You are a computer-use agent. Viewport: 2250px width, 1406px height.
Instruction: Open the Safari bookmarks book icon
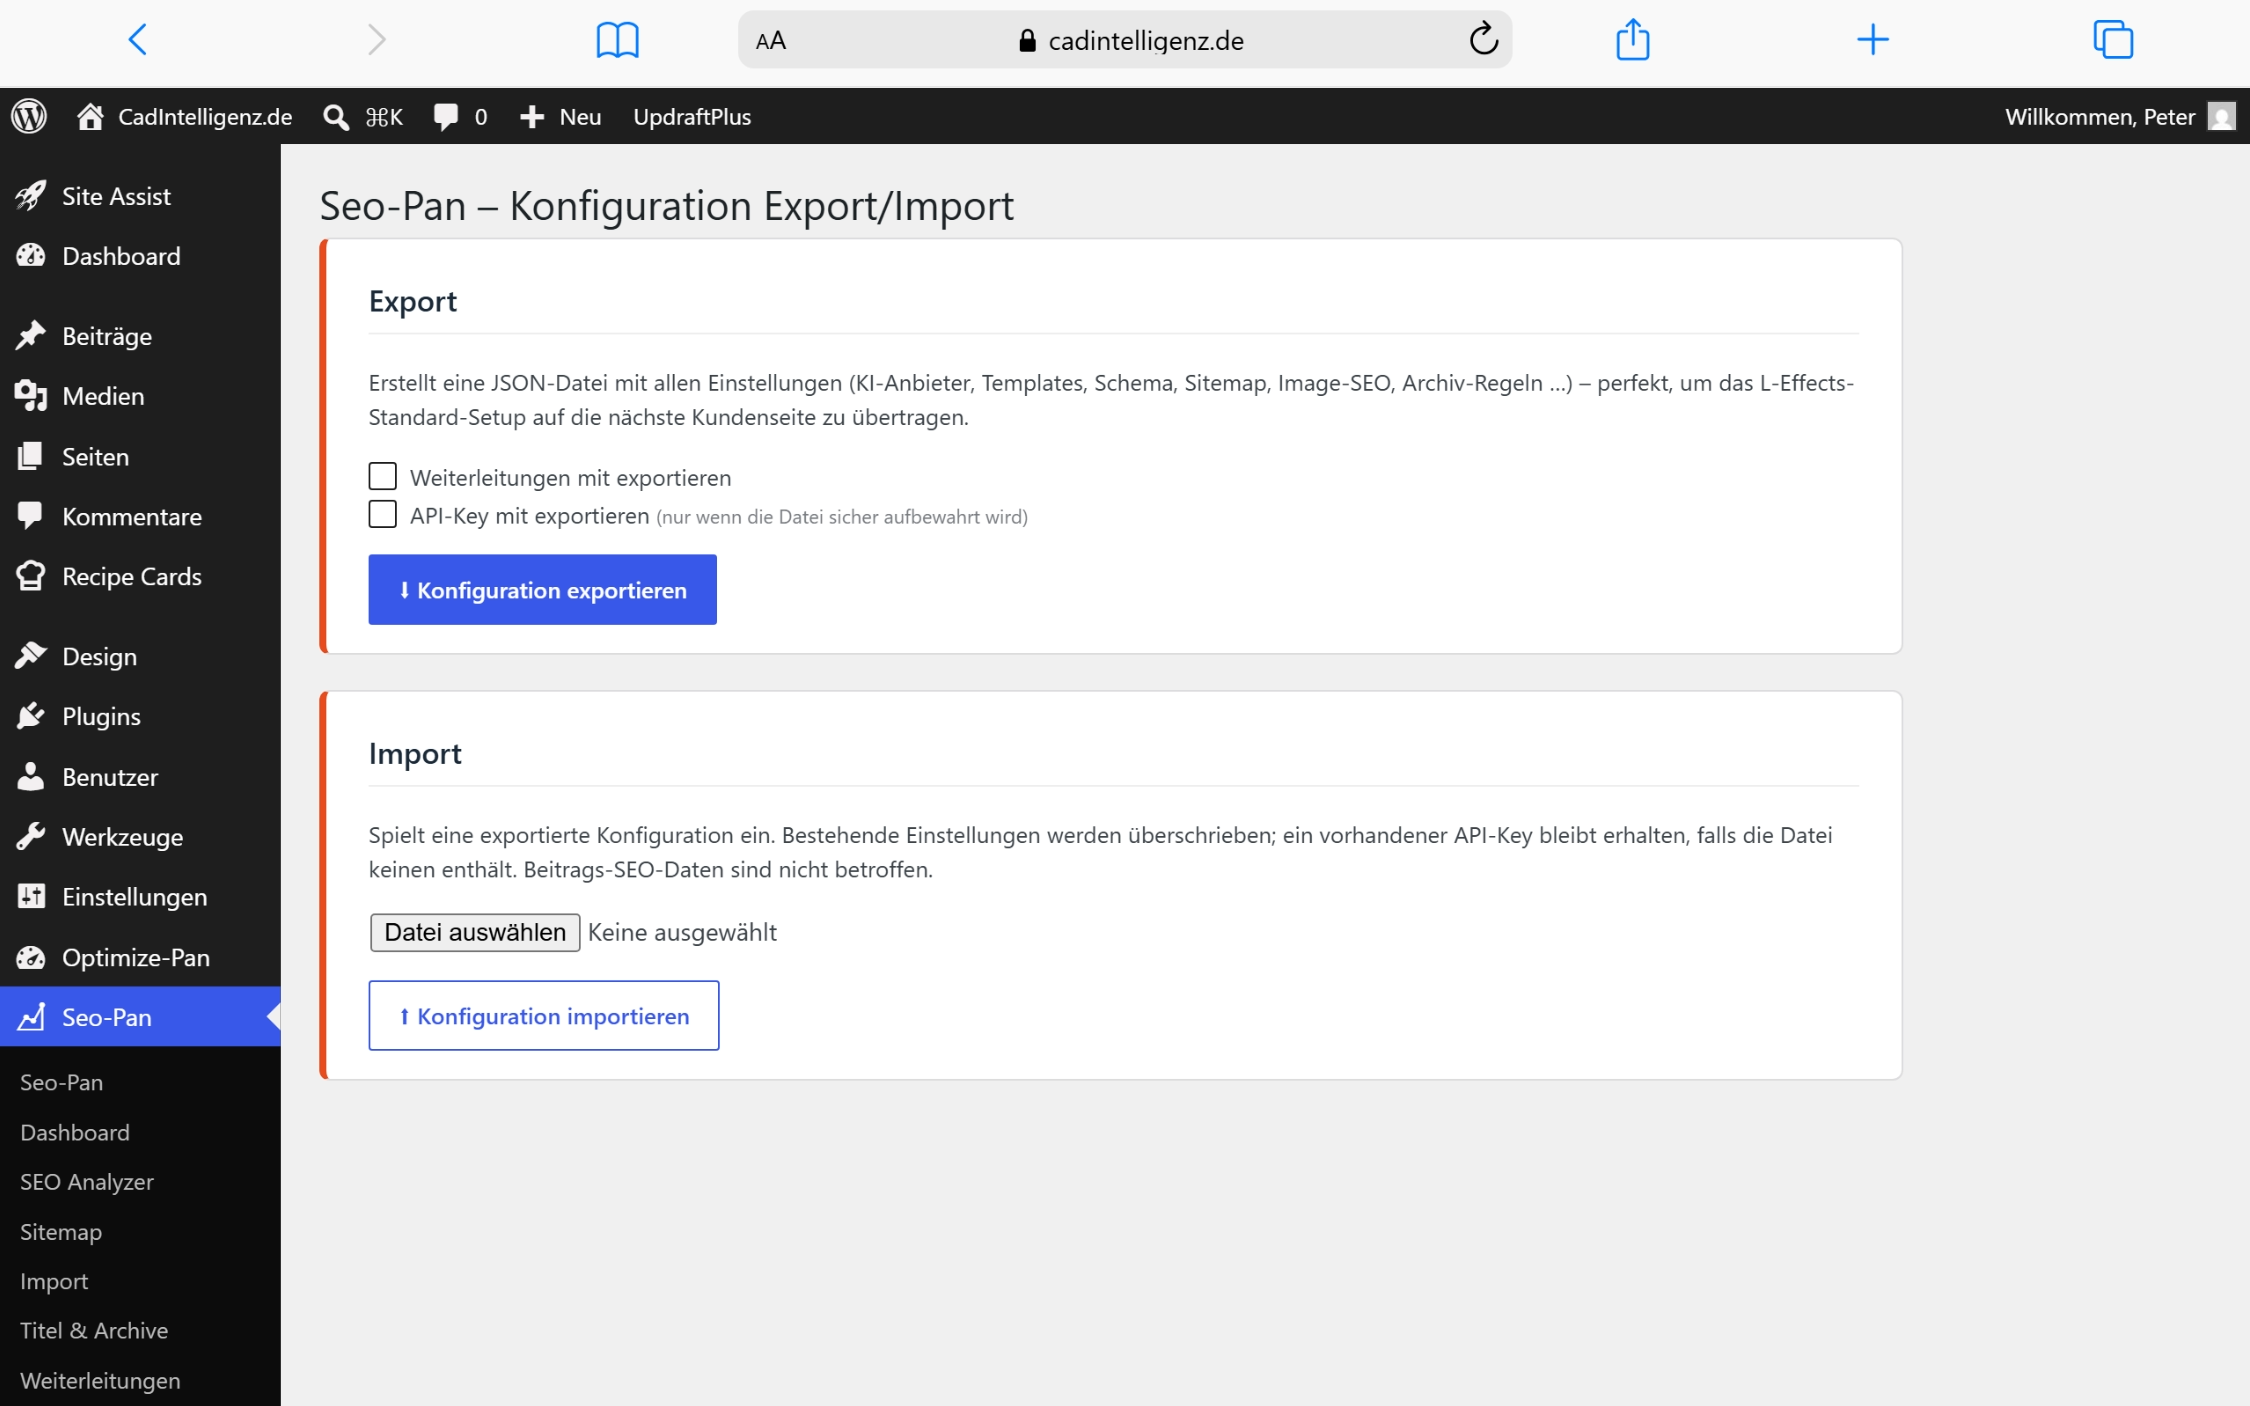pyautogui.click(x=617, y=40)
